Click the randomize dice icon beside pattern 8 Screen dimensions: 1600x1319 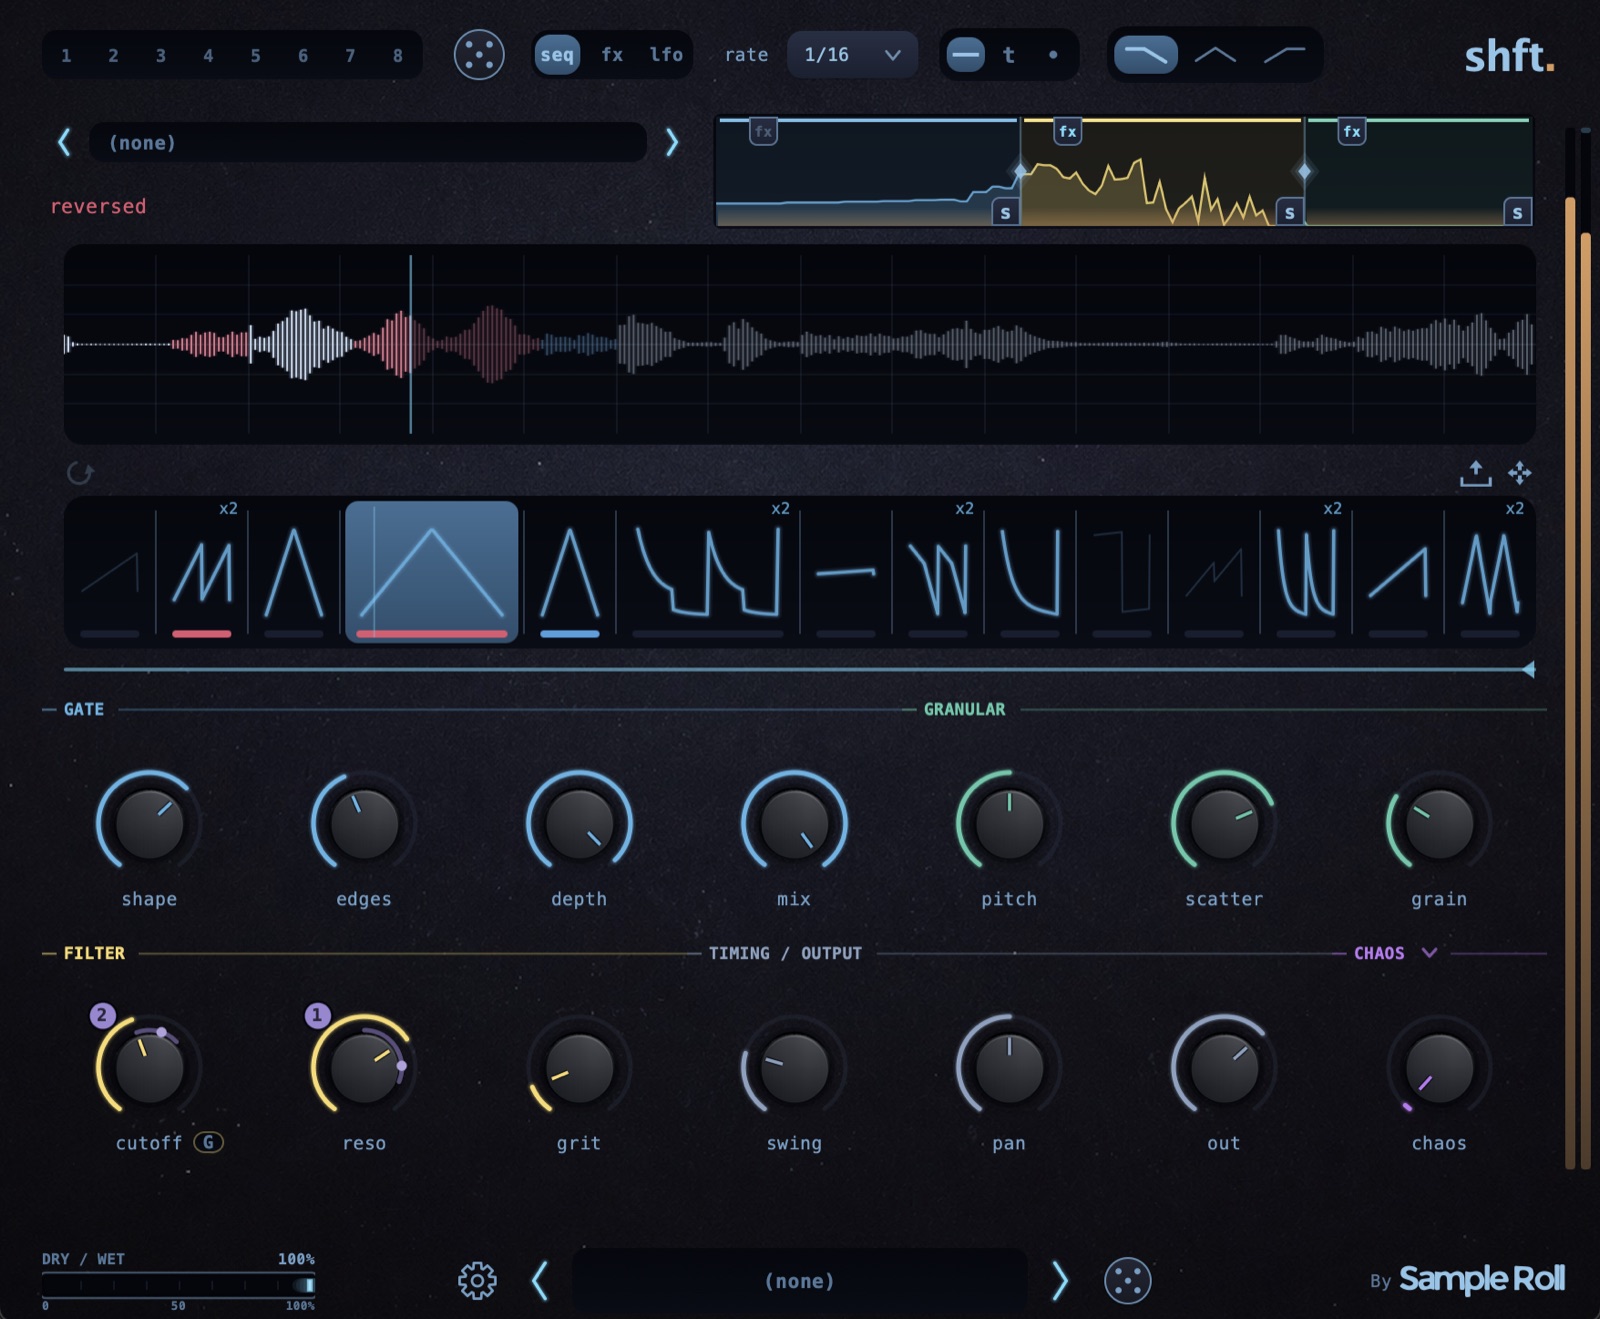[479, 55]
